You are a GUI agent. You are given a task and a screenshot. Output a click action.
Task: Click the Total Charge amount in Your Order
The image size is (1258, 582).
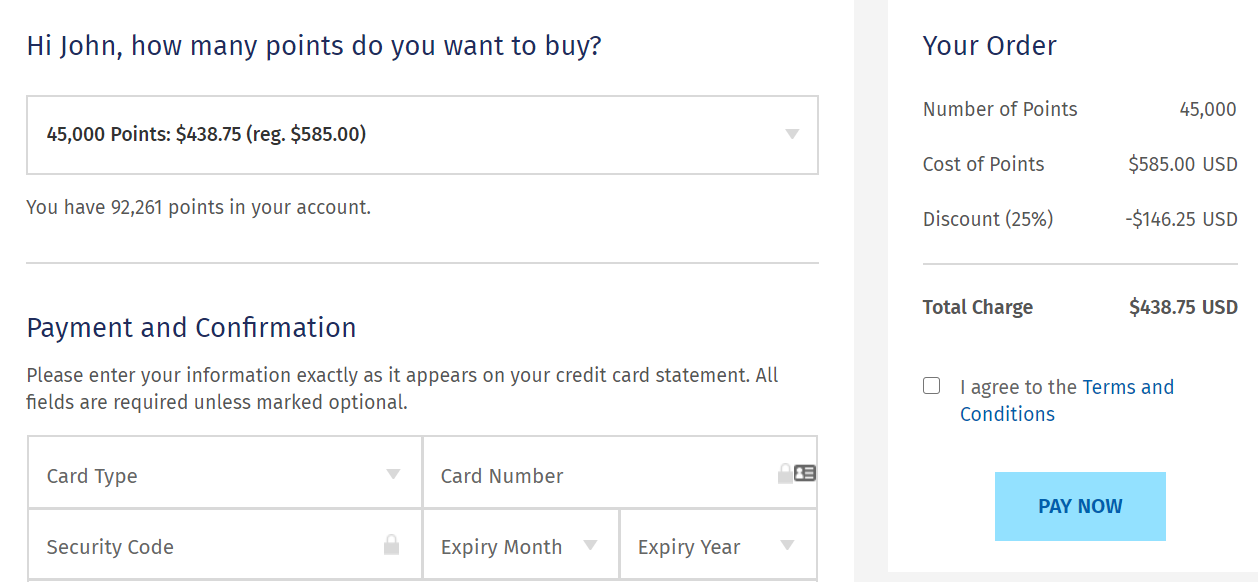tap(1183, 307)
